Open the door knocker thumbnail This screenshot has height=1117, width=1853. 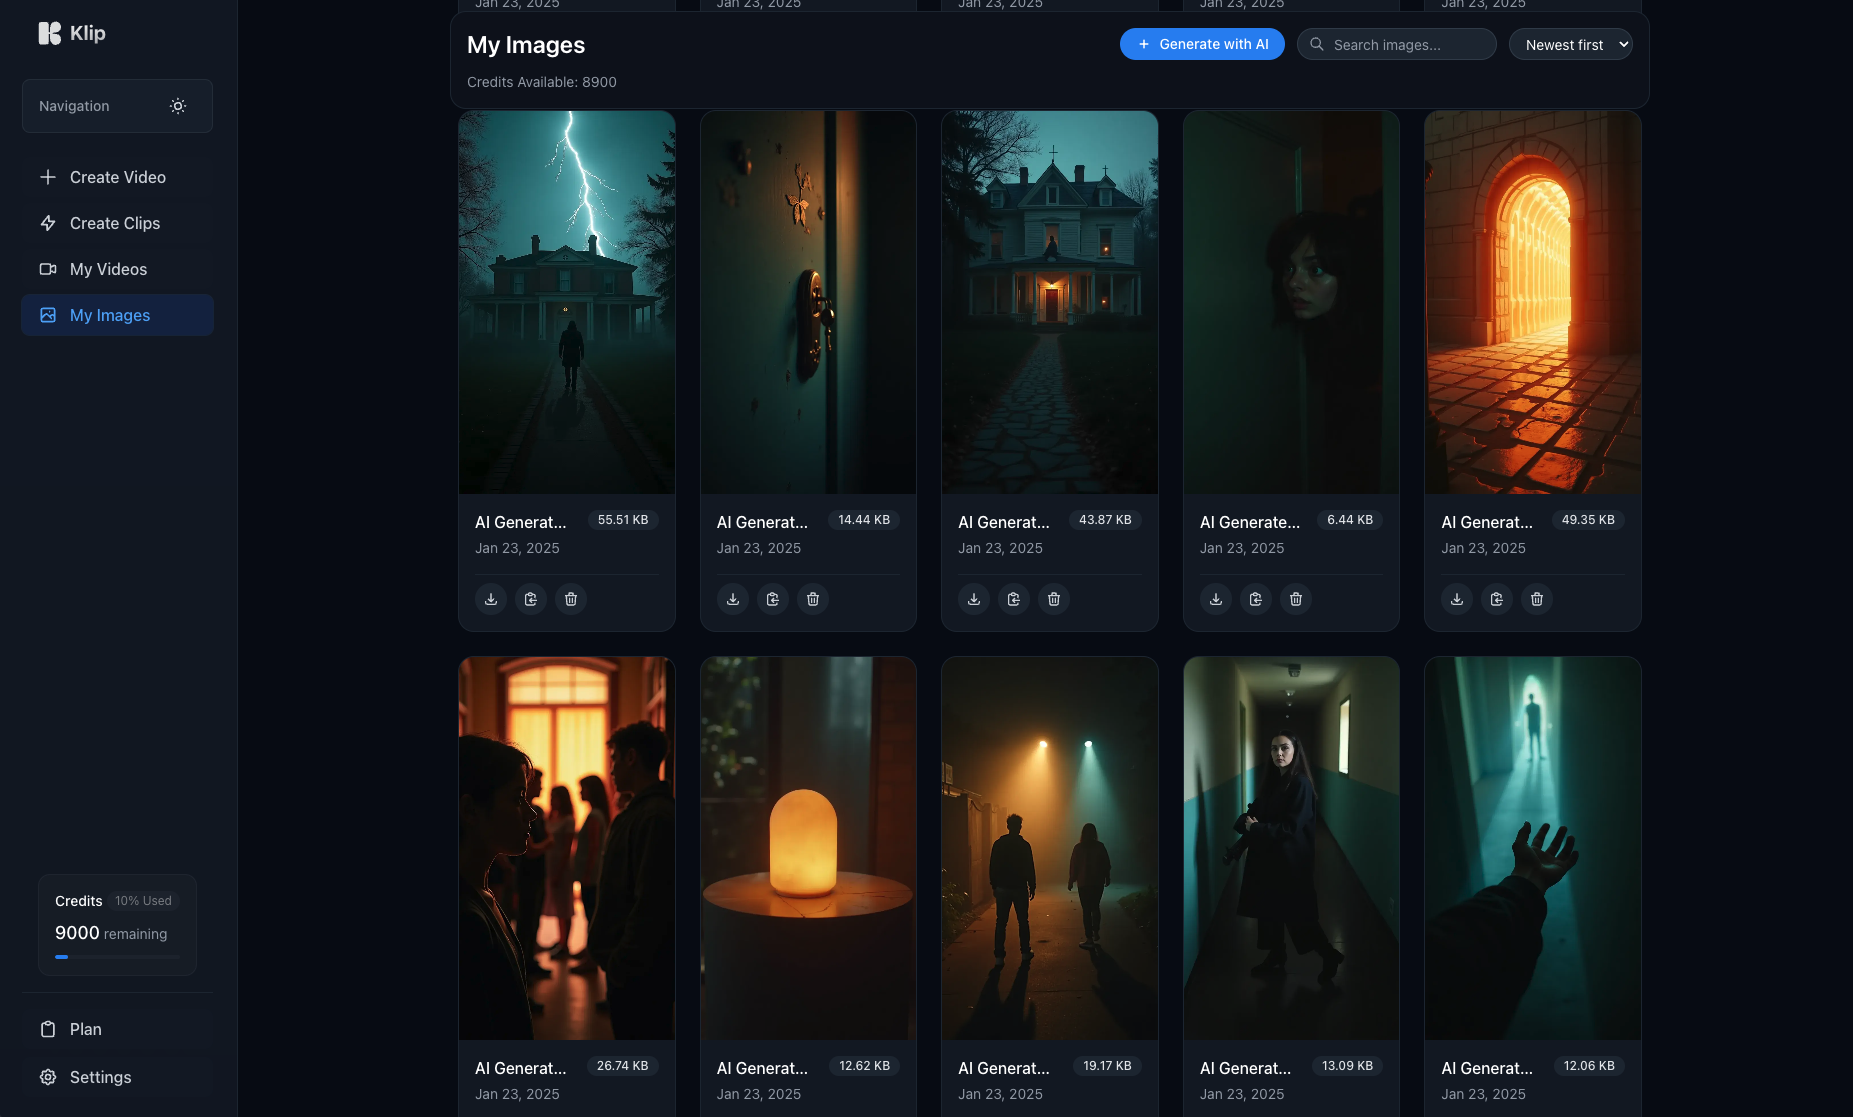[808, 302]
